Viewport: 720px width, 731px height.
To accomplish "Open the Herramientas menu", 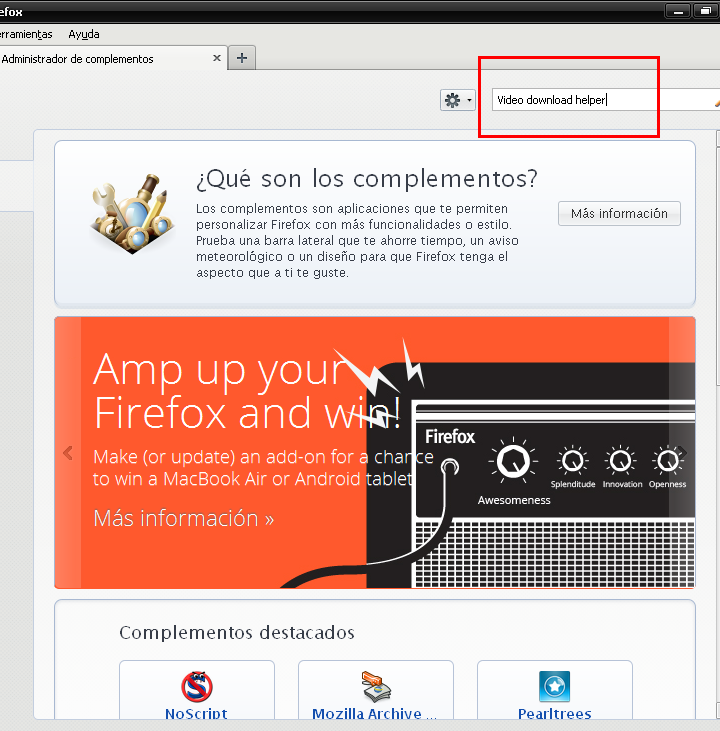I will pos(26,34).
